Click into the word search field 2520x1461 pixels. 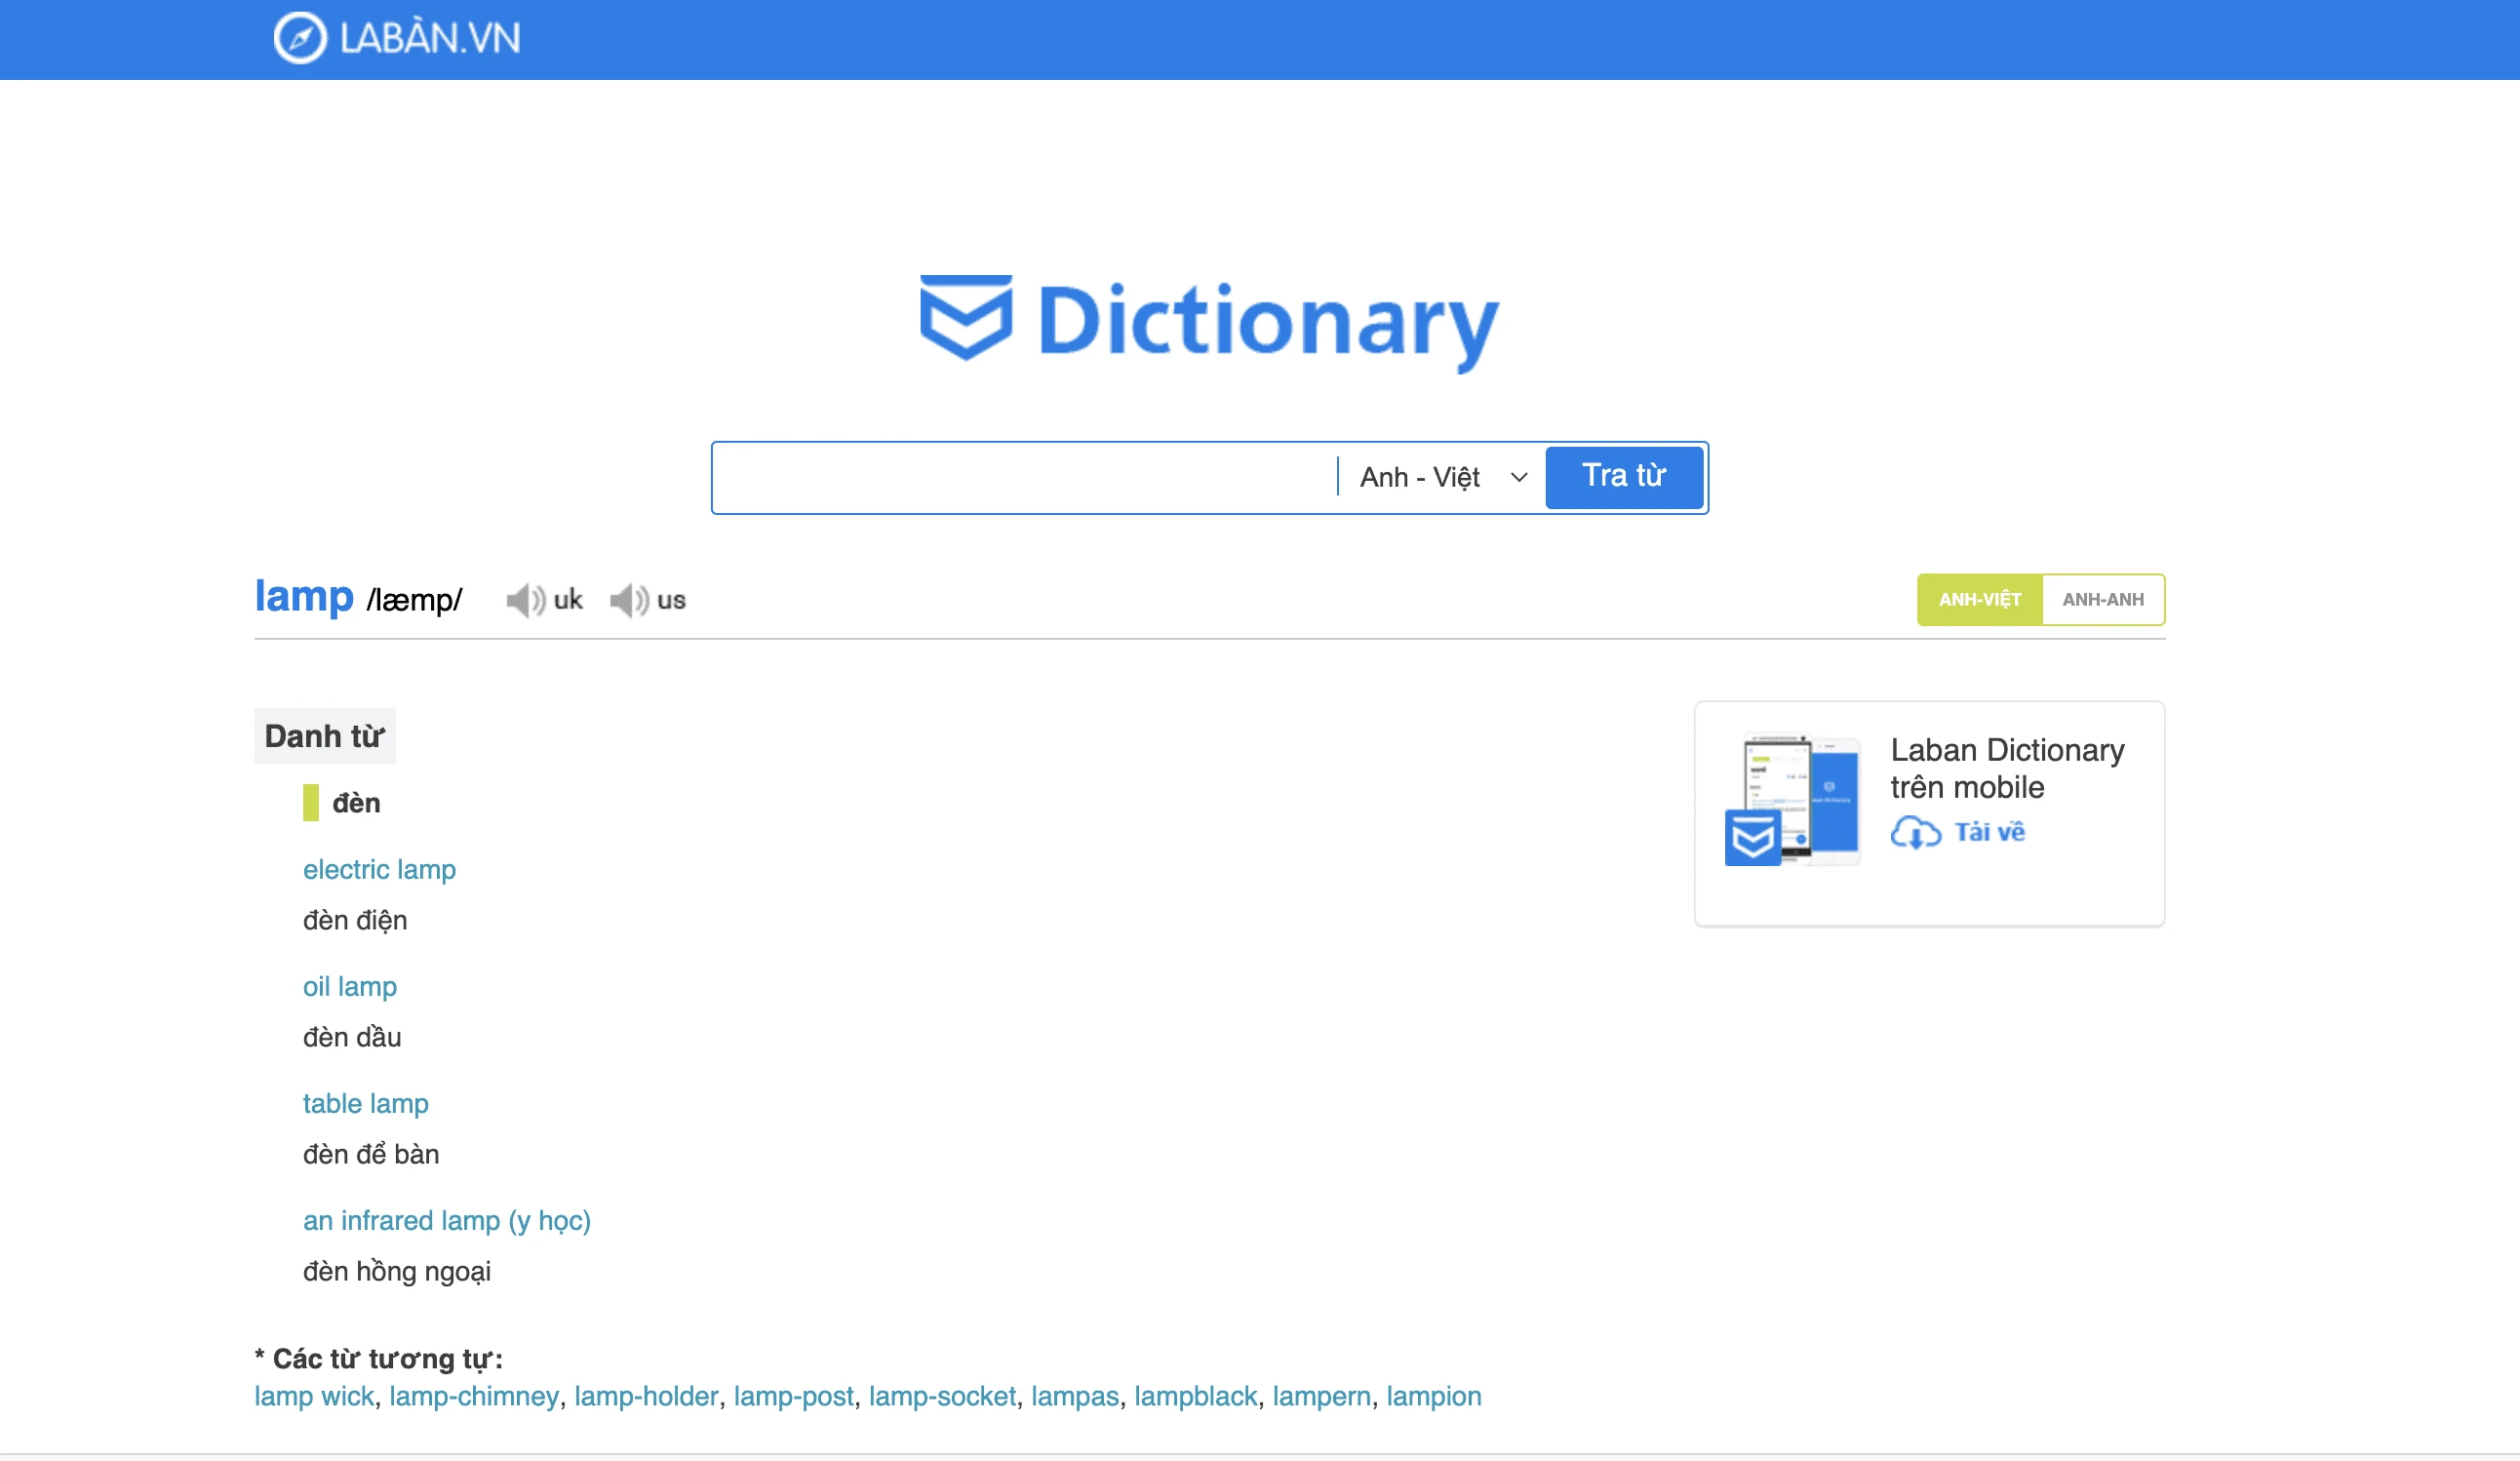pyautogui.click(x=1025, y=478)
